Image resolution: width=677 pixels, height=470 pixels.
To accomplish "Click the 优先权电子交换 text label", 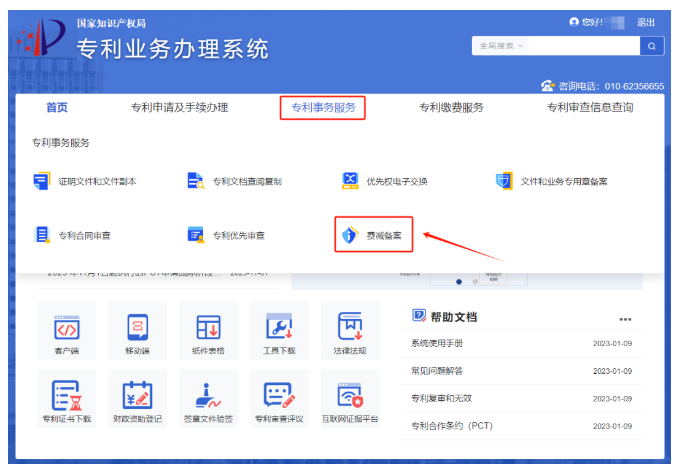I will (397, 181).
